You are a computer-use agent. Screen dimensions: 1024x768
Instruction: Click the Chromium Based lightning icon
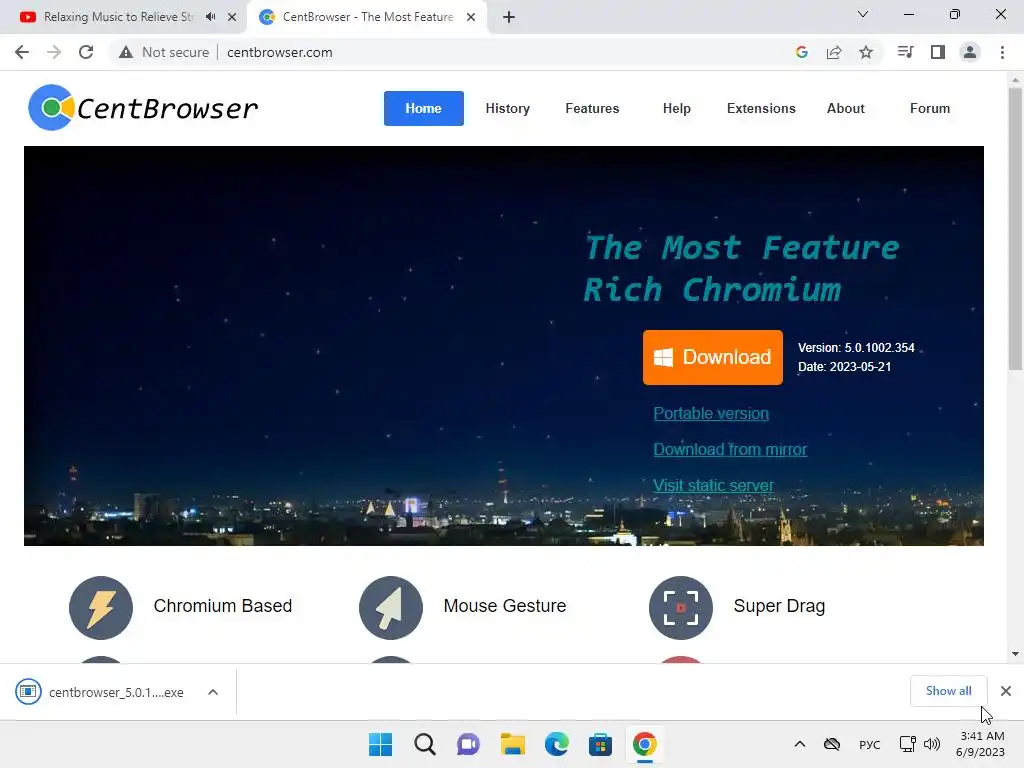pyautogui.click(x=101, y=607)
